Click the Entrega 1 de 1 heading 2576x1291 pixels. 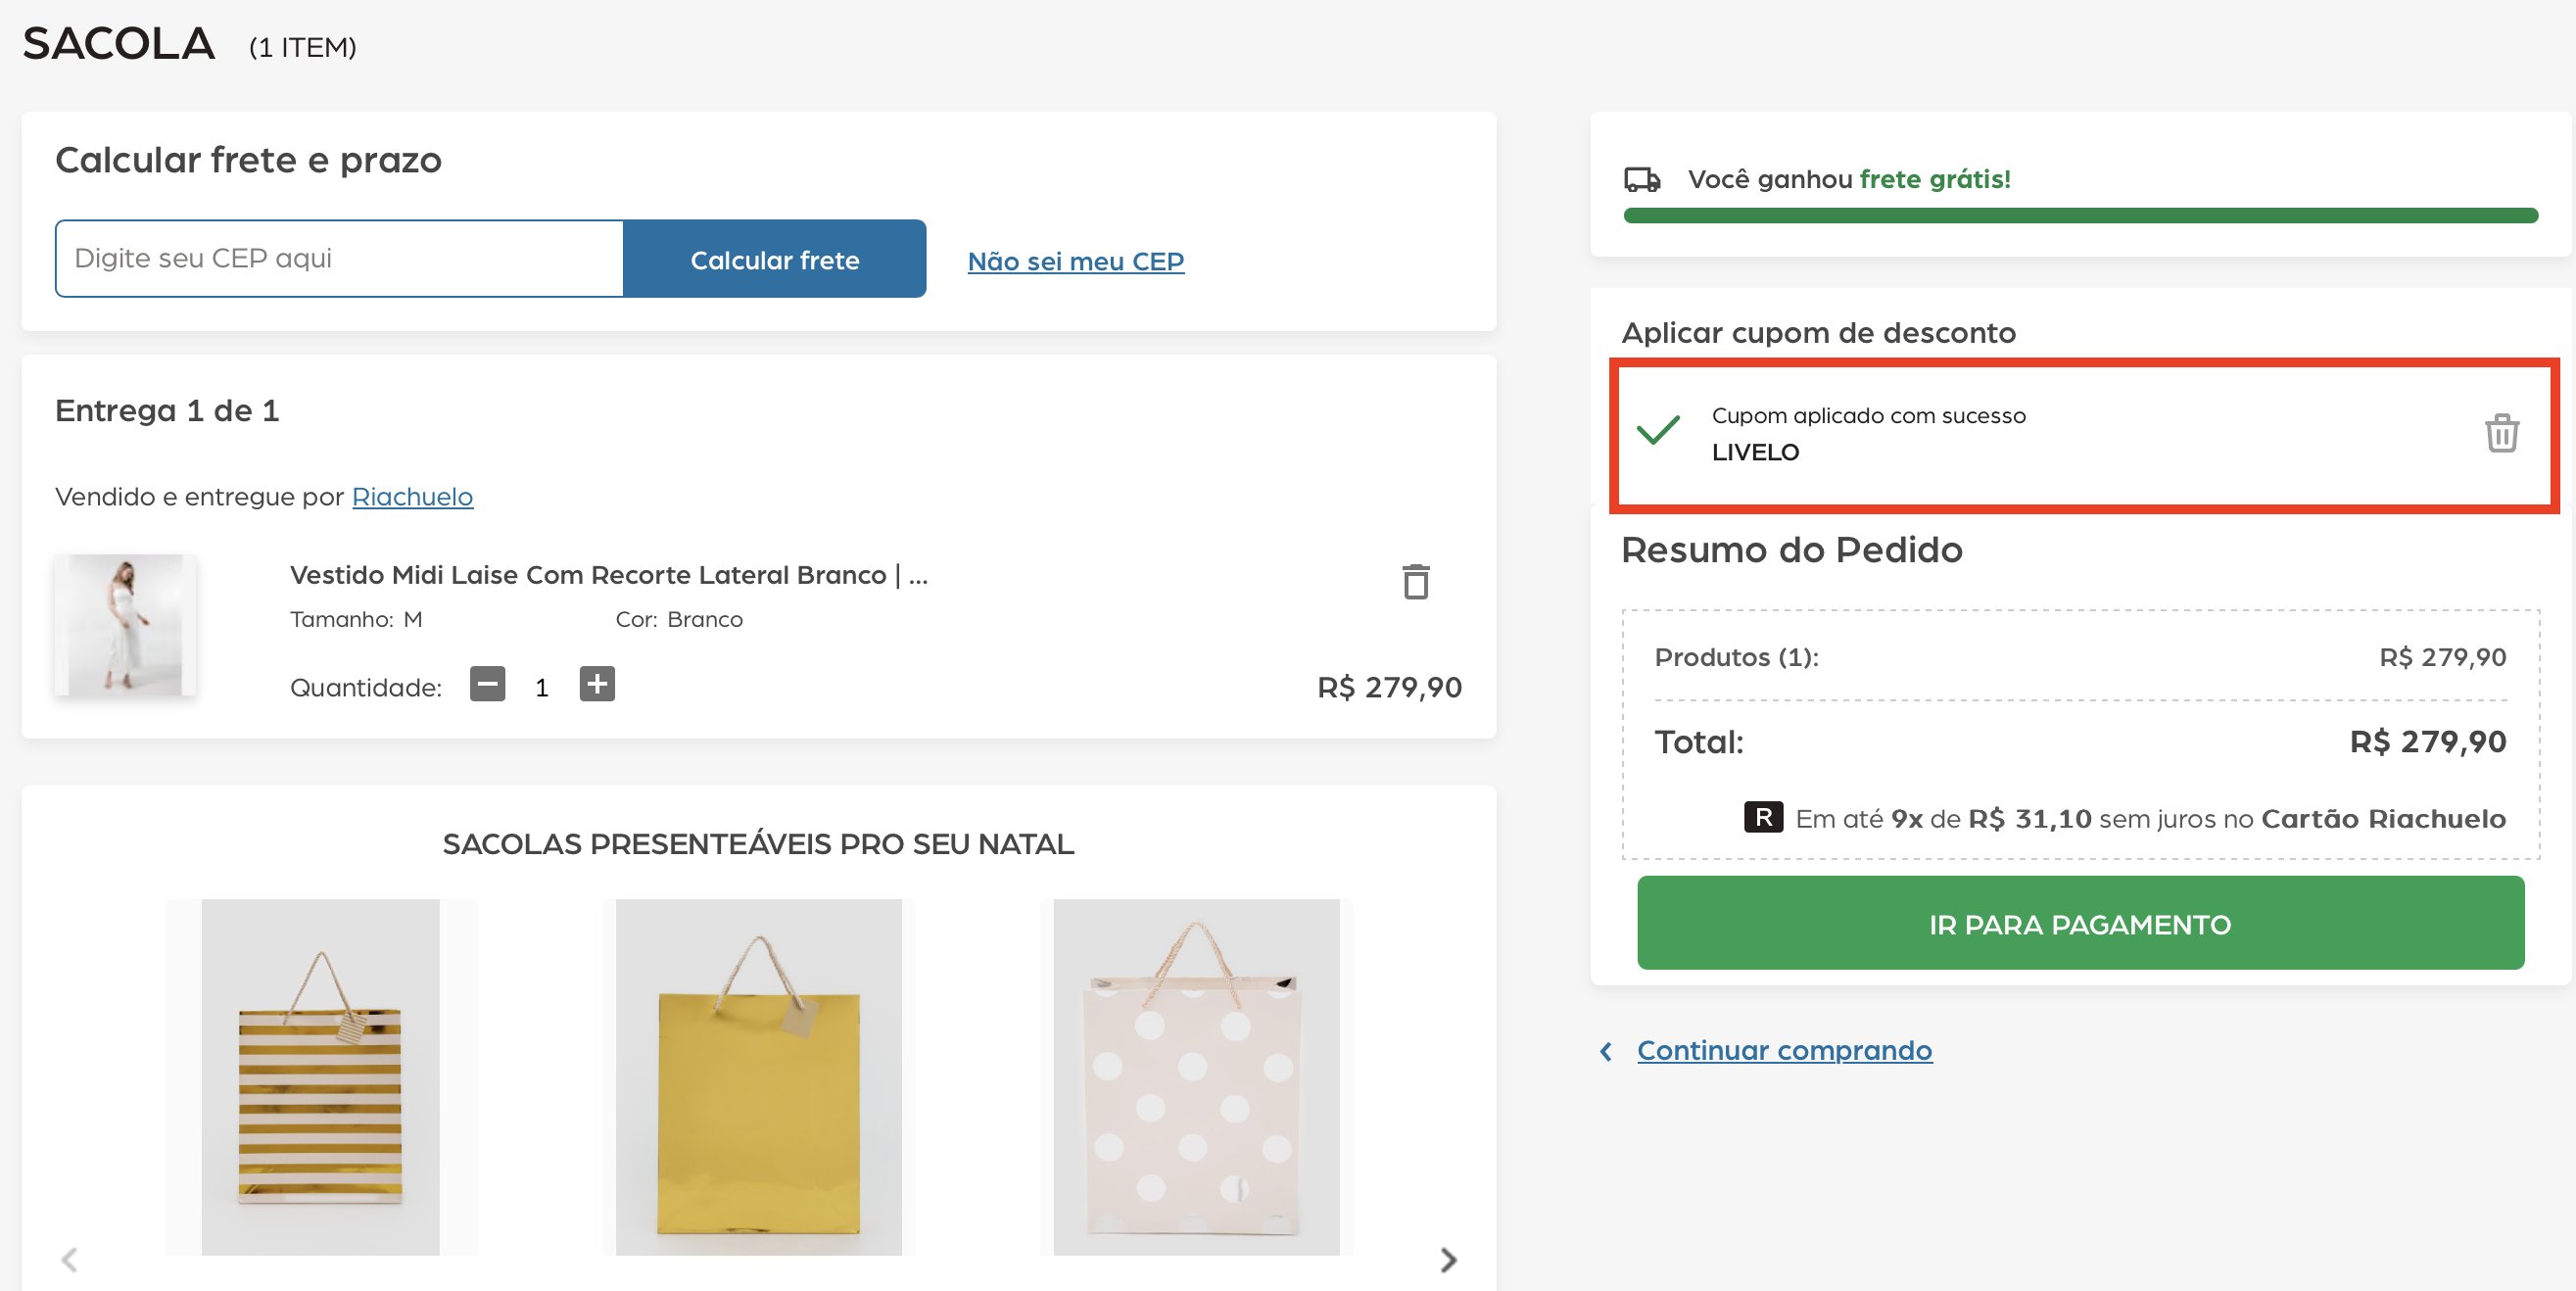(x=167, y=410)
